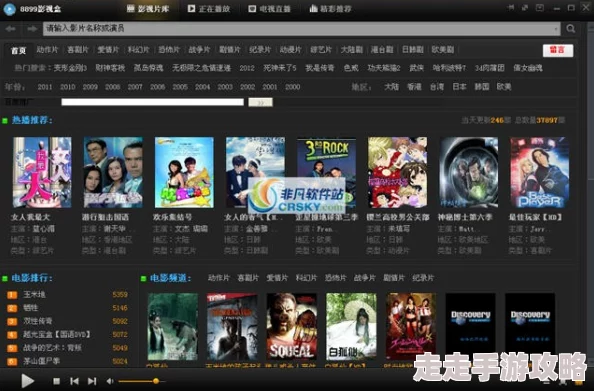Click hot search 功夫熊猫2
Viewport: 594px width, 391px height.
pos(384,68)
